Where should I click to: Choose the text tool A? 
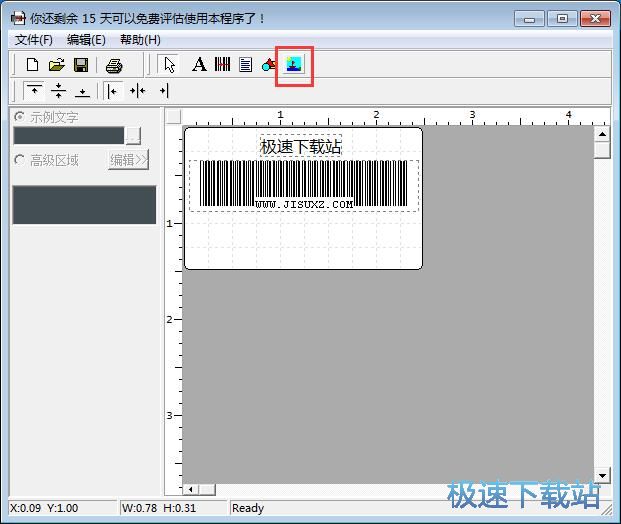(x=199, y=65)
